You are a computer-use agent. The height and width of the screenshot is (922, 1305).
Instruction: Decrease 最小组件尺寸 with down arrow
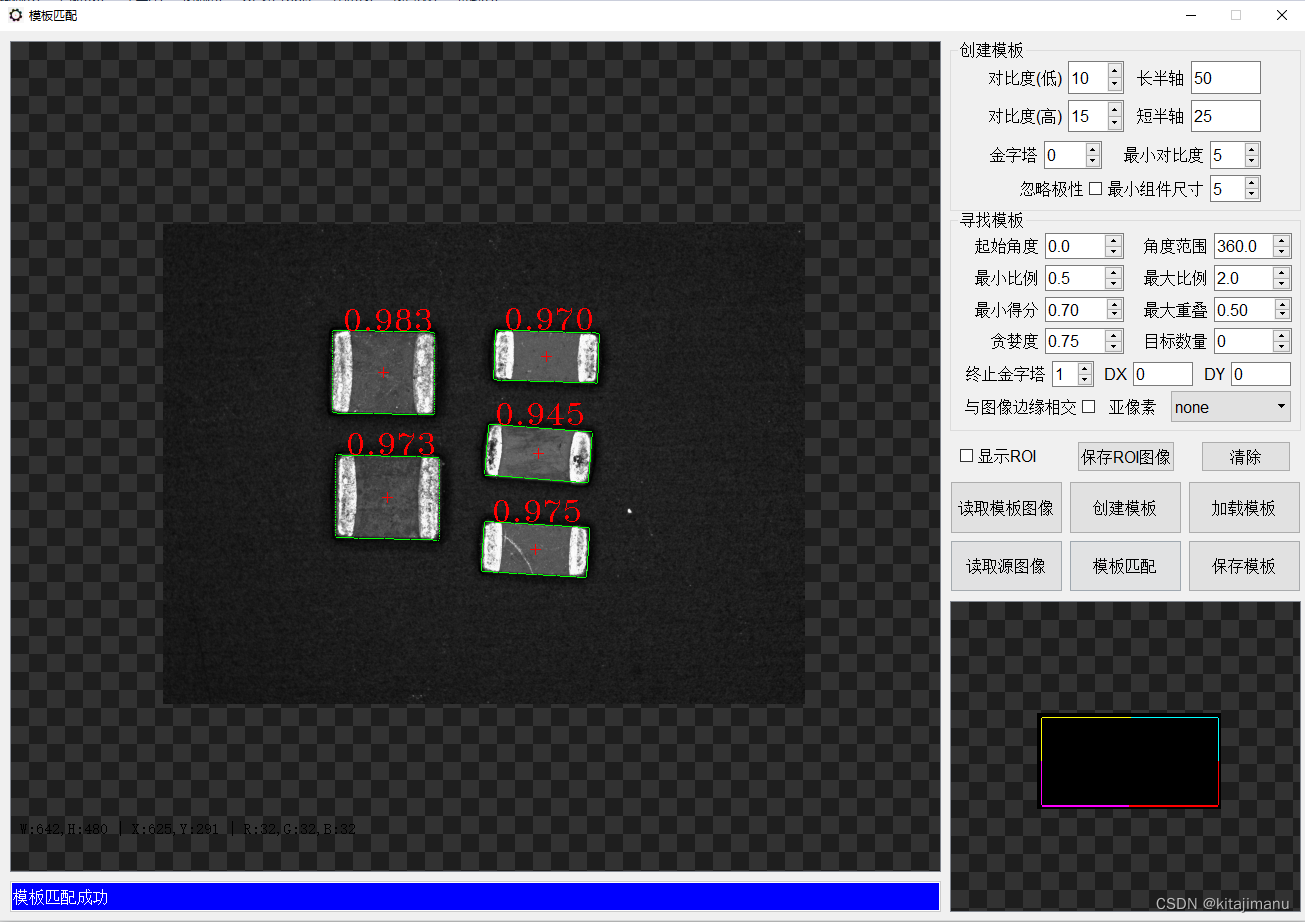(x=1252, y=194)
